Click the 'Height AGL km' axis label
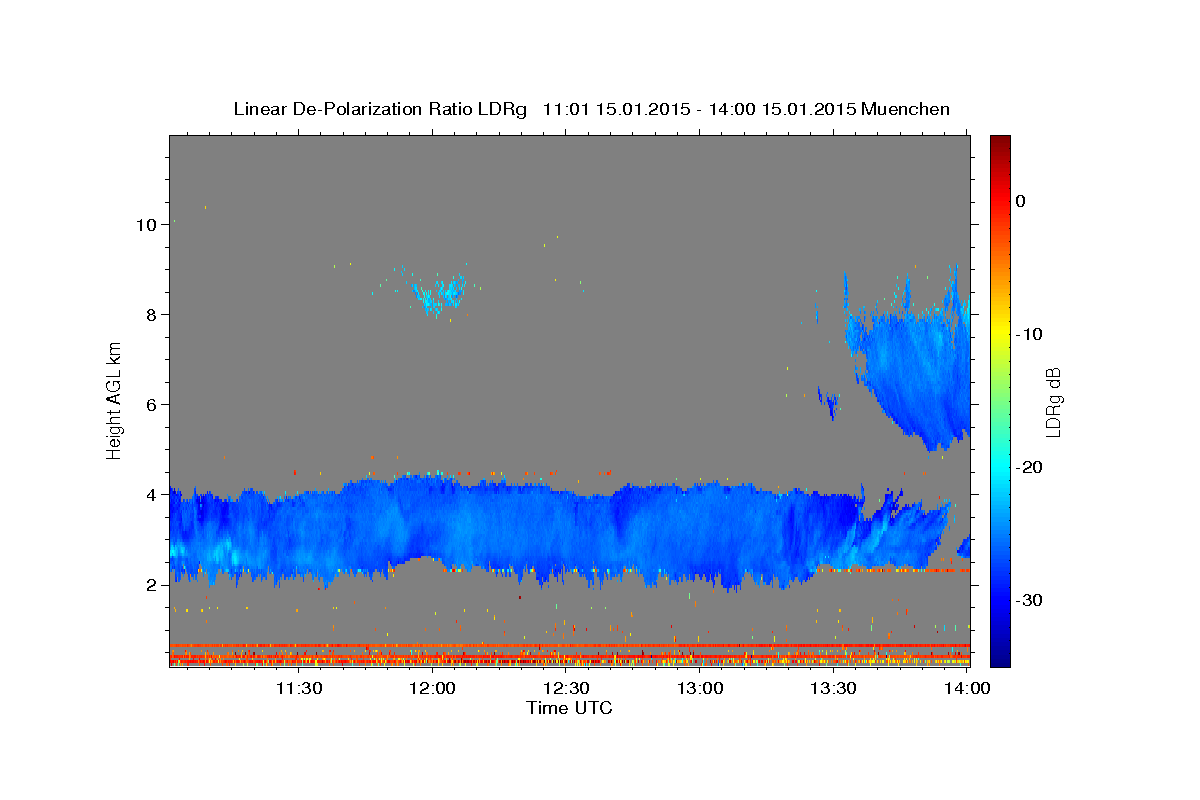This screenshot has width=1200, height=800. 115,399
